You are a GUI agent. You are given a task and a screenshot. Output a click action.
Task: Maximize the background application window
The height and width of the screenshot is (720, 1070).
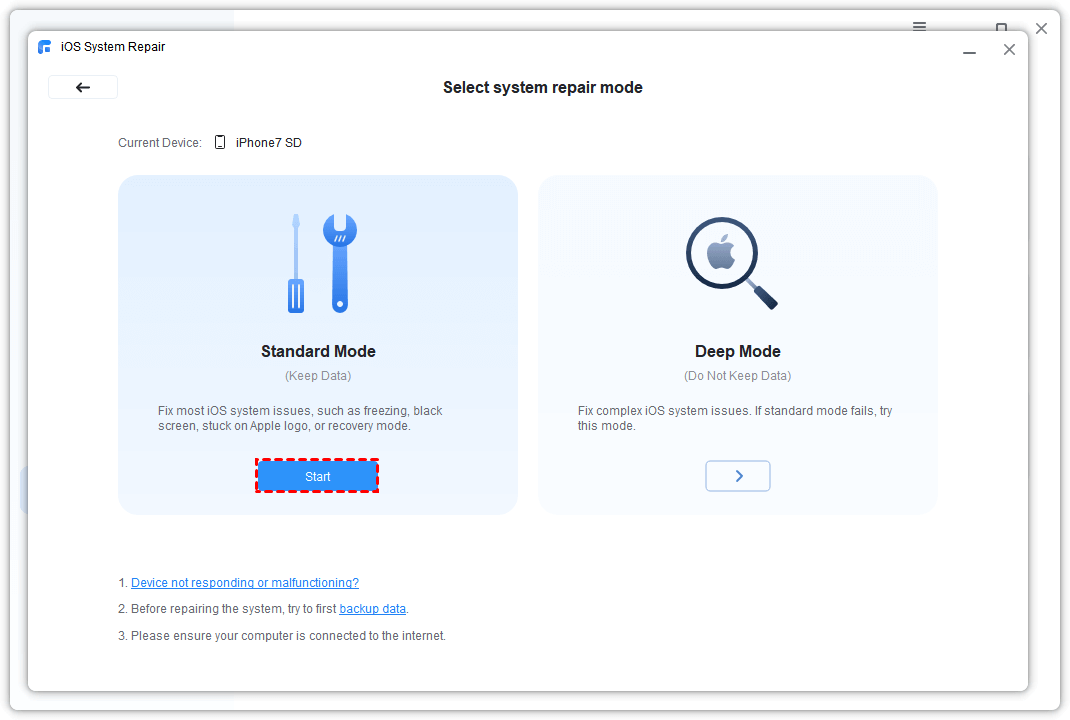1001,27
